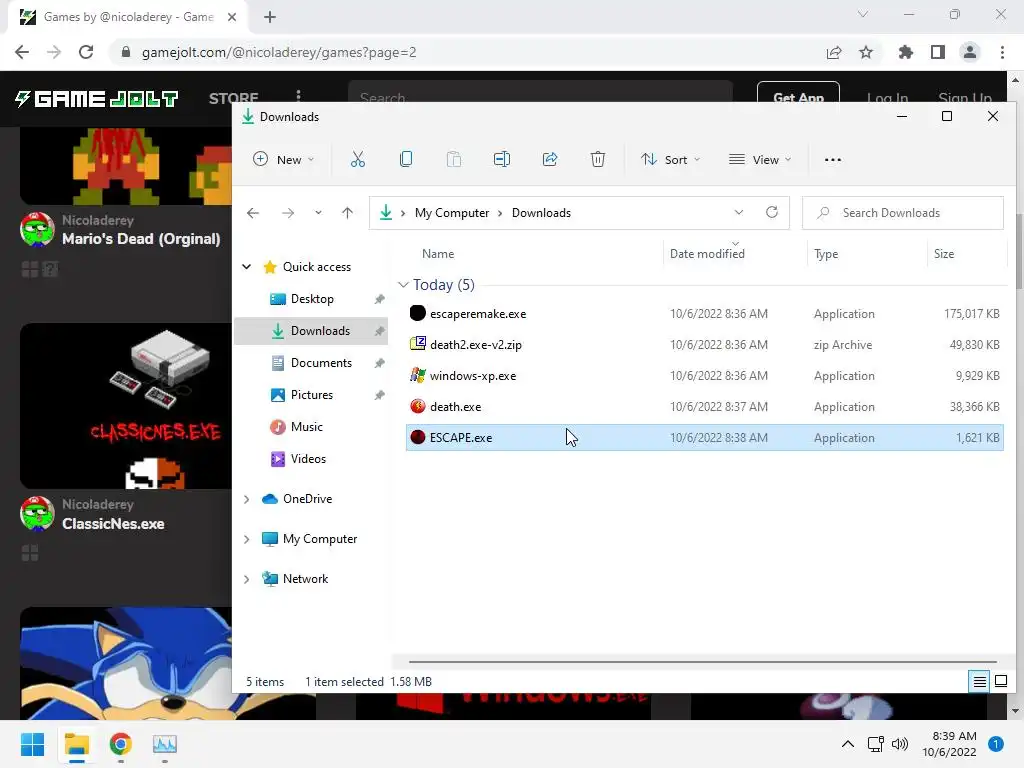1024x768 pixels.
Task: Open Chrome side panel icon
Action: pyautogui.click(x=938, y=52)
